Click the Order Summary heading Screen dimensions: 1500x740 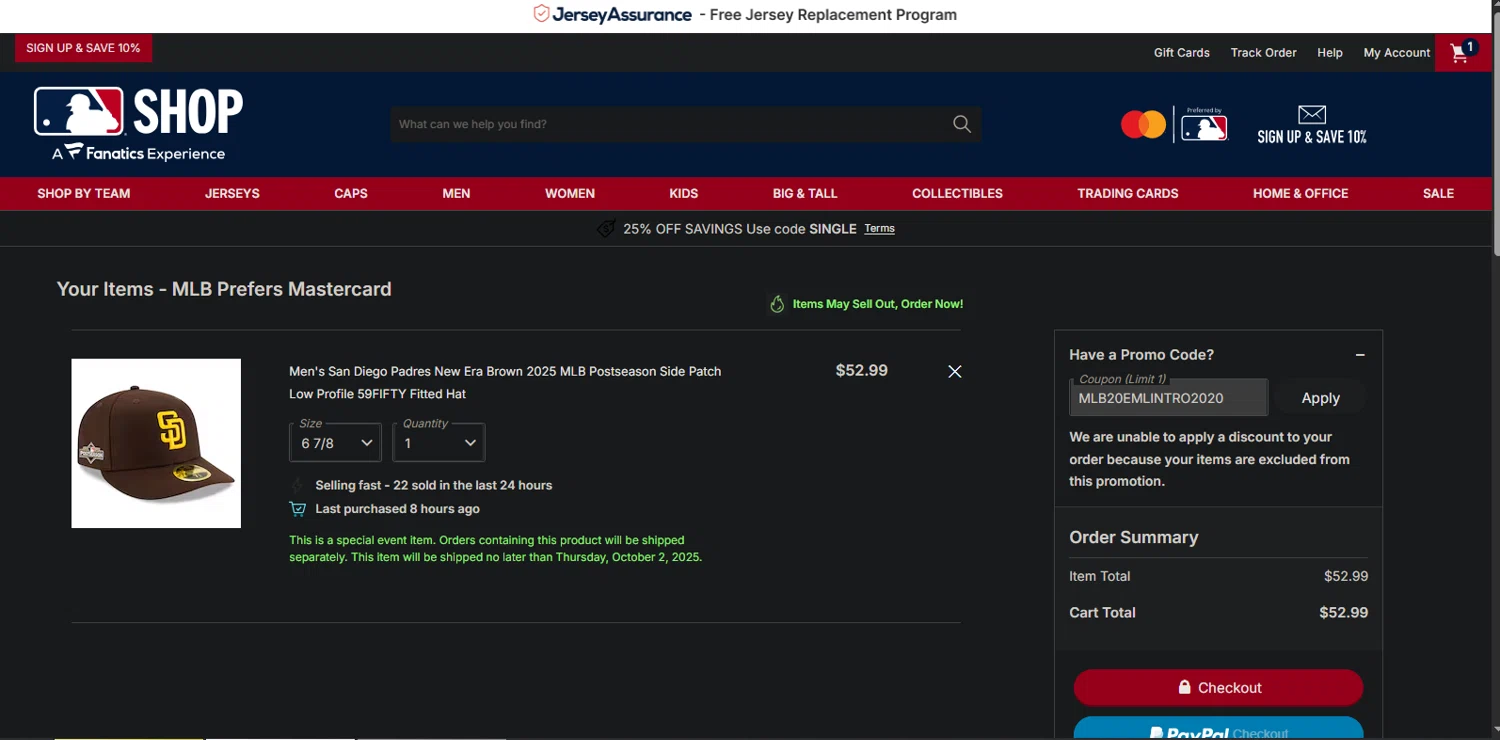1133,537
